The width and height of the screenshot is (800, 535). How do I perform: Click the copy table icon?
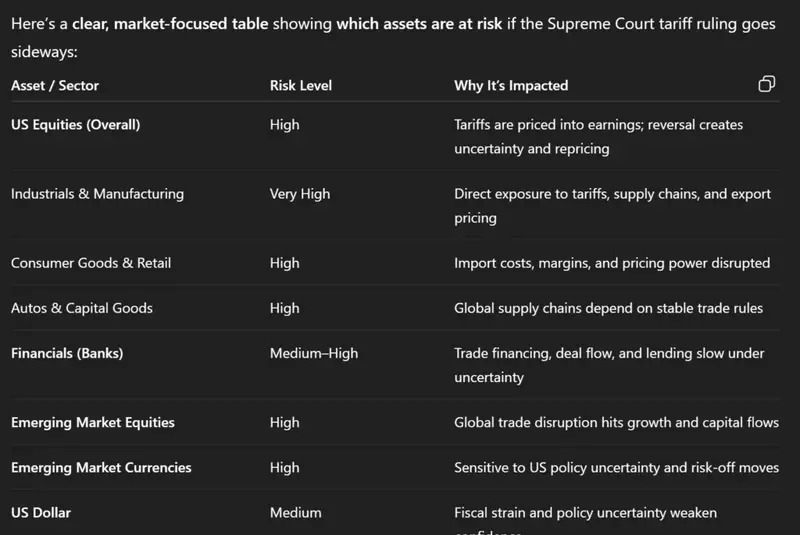(x=767, y=84)
